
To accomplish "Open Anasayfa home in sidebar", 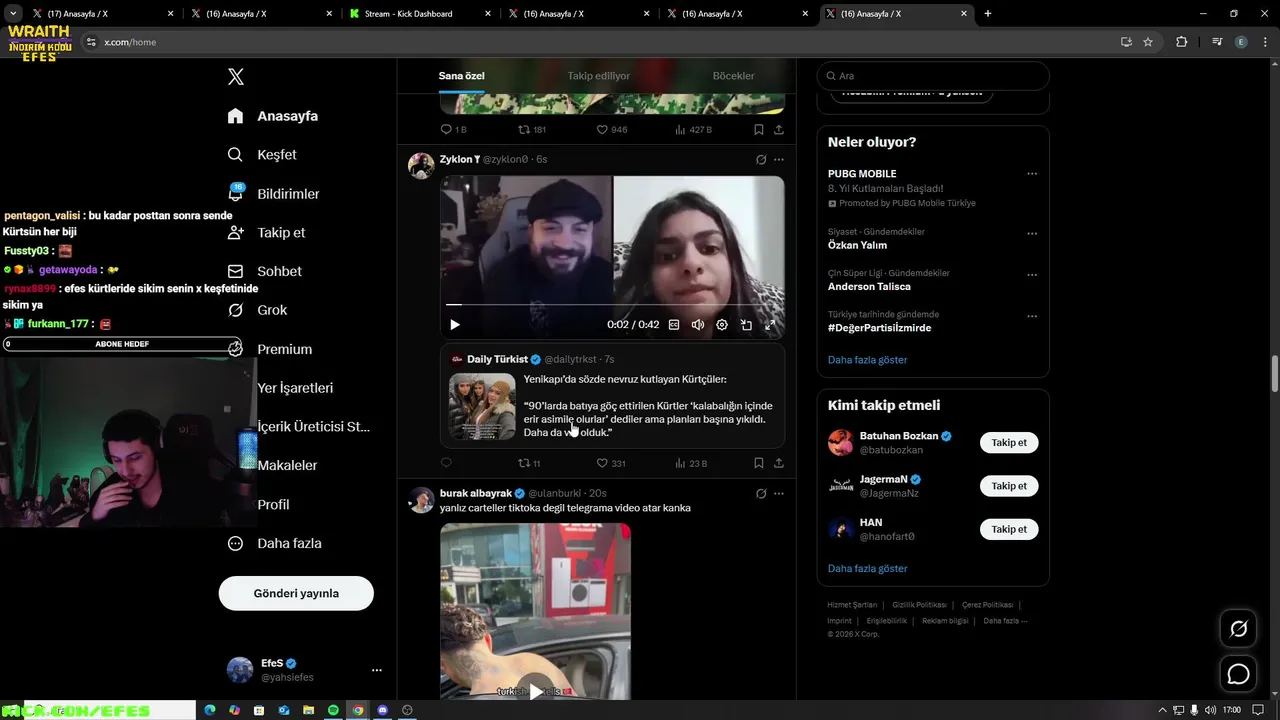I will tap(272, 116).
